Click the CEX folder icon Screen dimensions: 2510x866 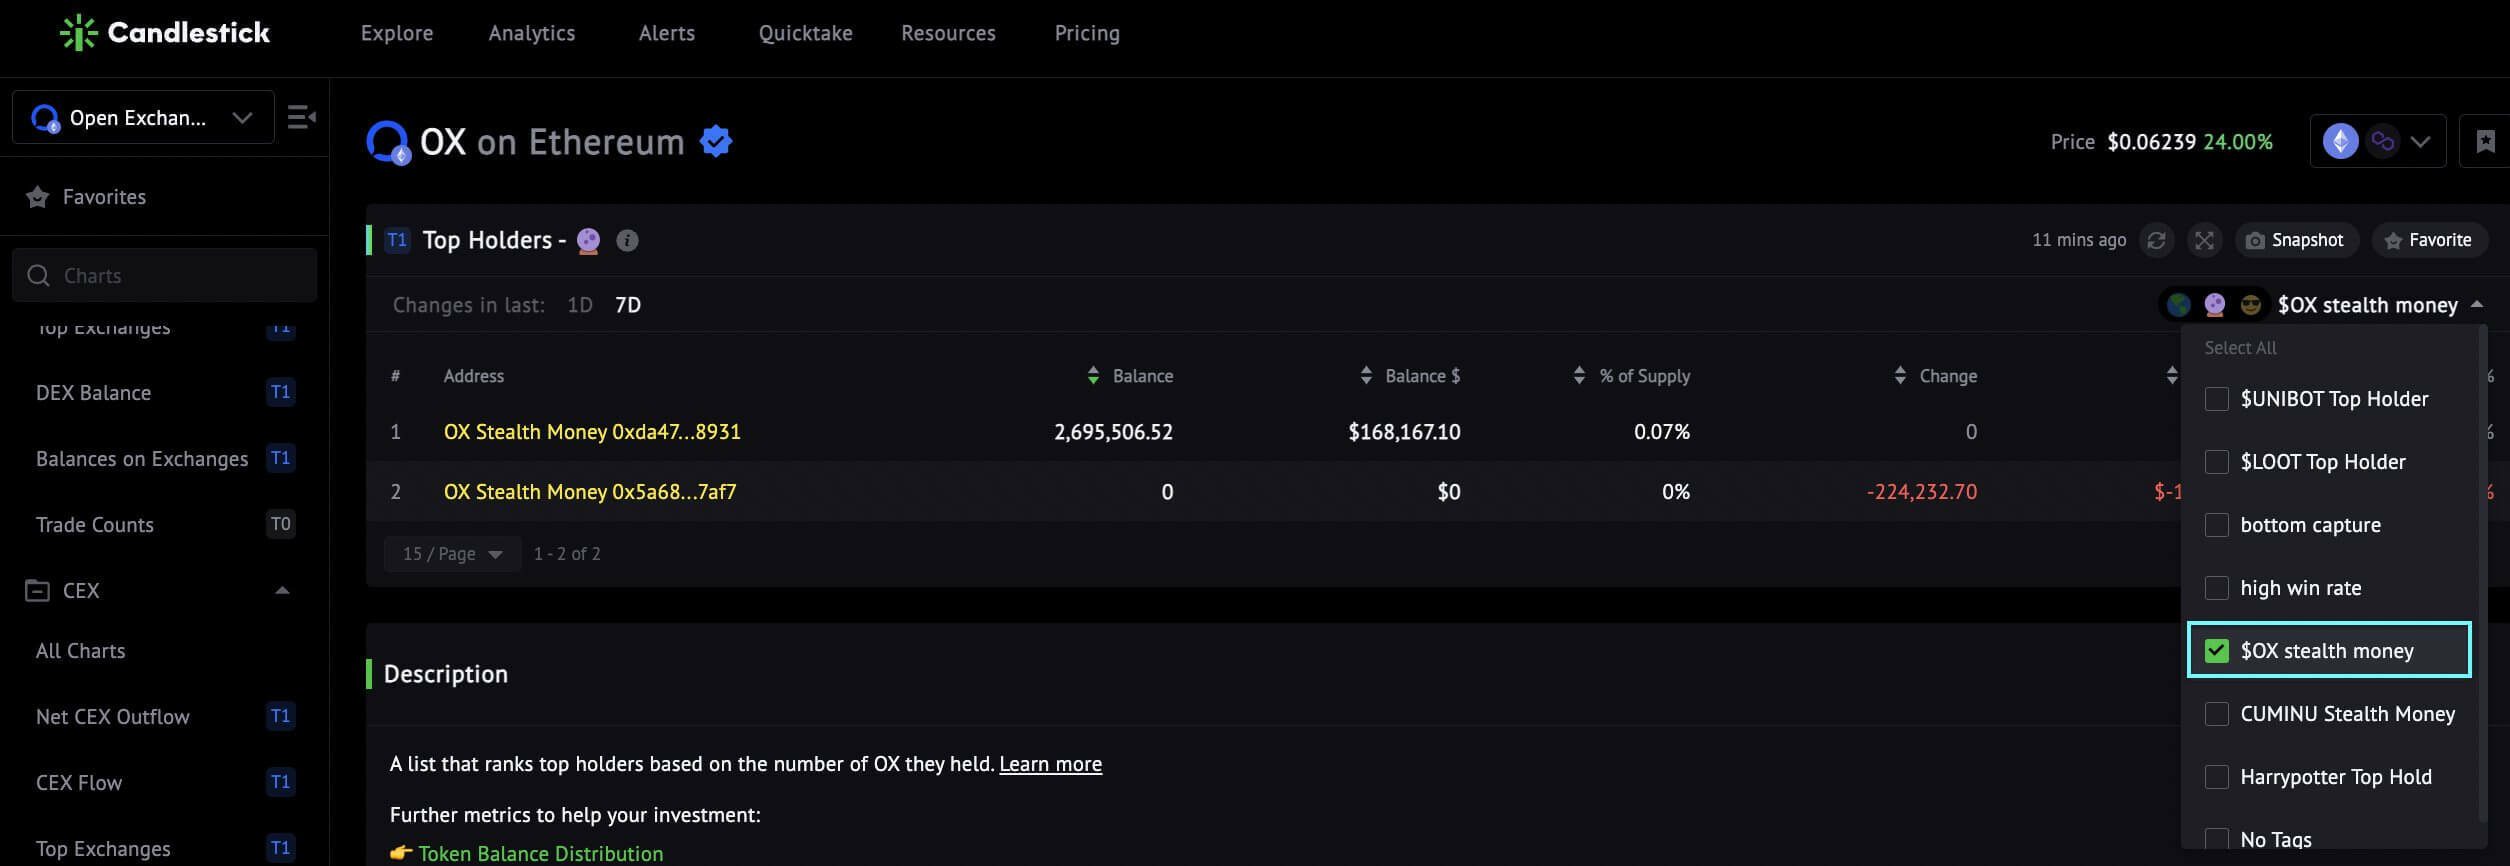(x=37, y=591)
